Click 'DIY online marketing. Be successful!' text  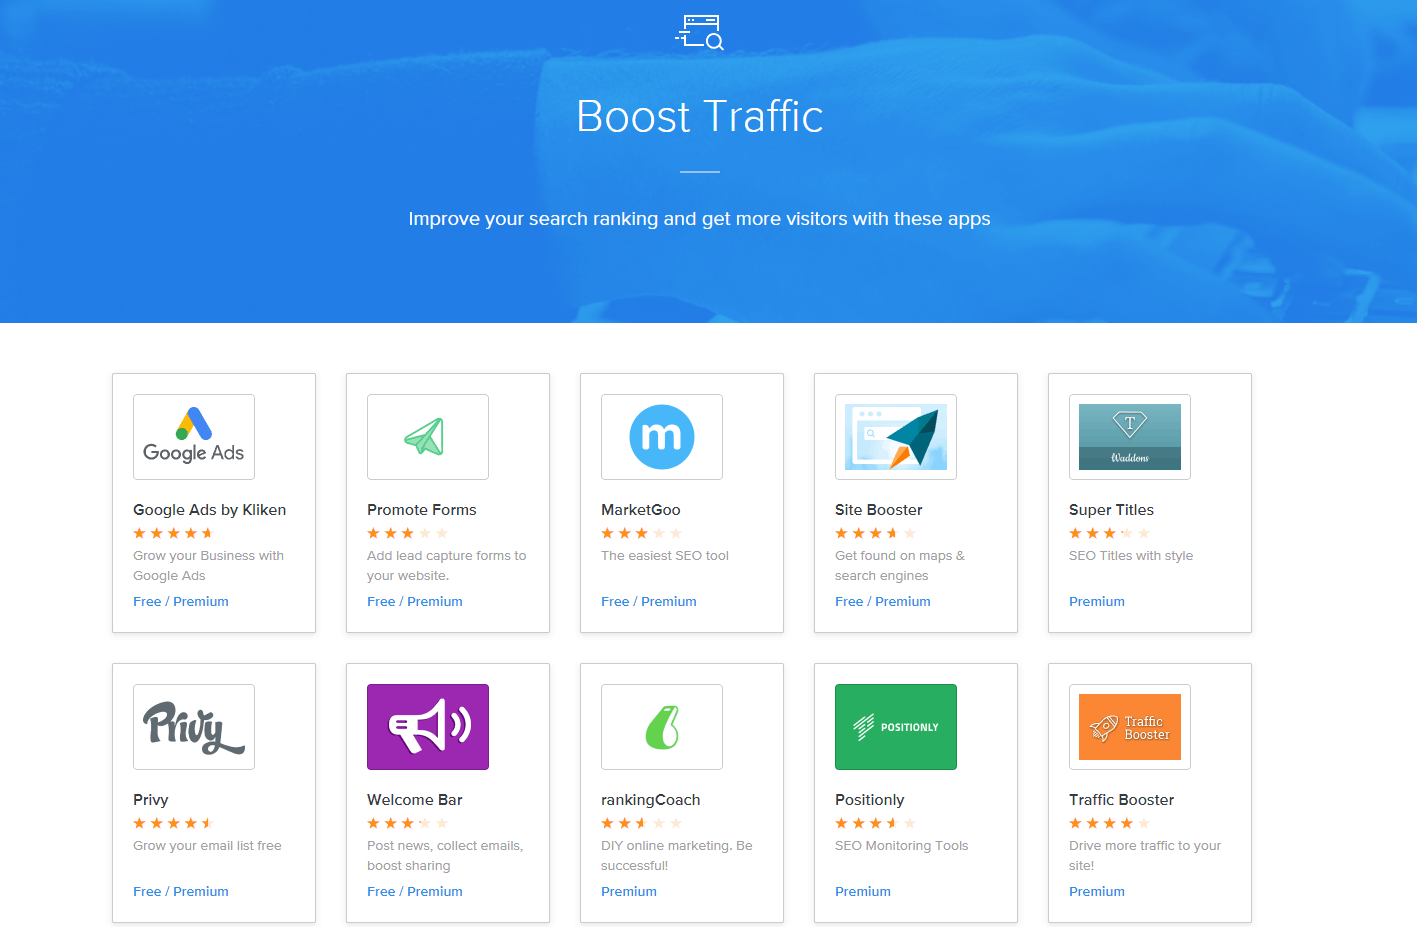[677, 856]
